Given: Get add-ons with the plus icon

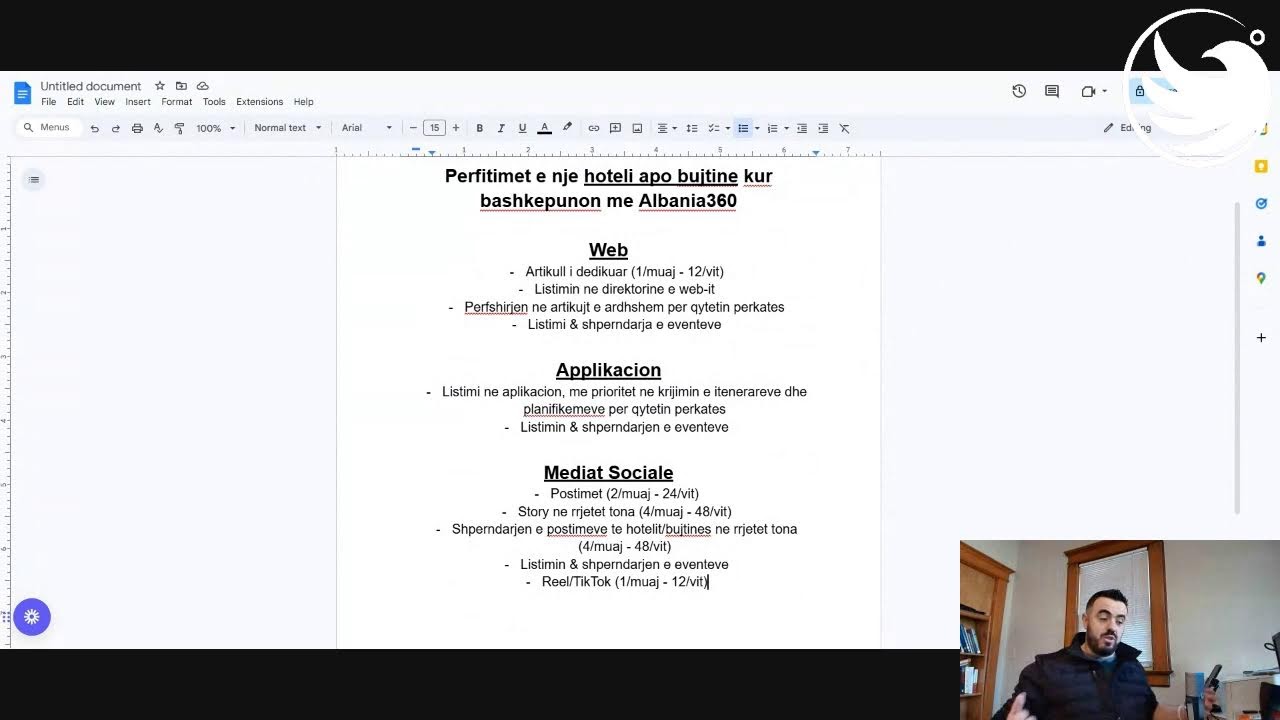Looking at the screenshot, I should (1261, 338).
